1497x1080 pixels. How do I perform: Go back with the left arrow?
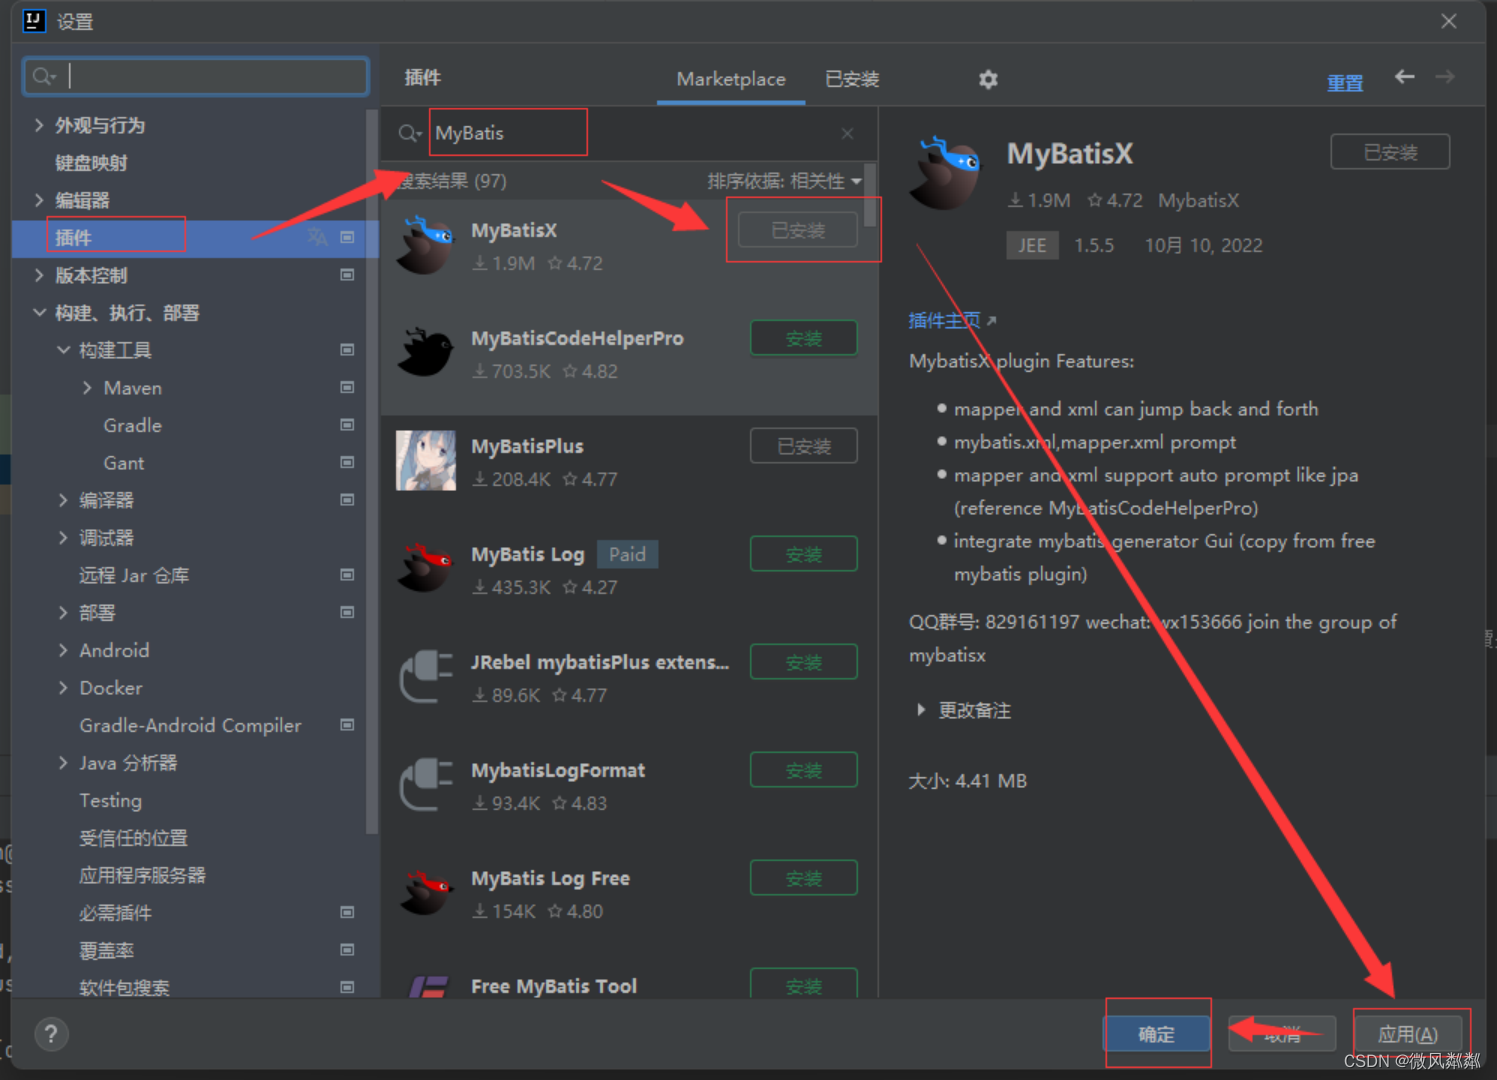(1405, 77)
